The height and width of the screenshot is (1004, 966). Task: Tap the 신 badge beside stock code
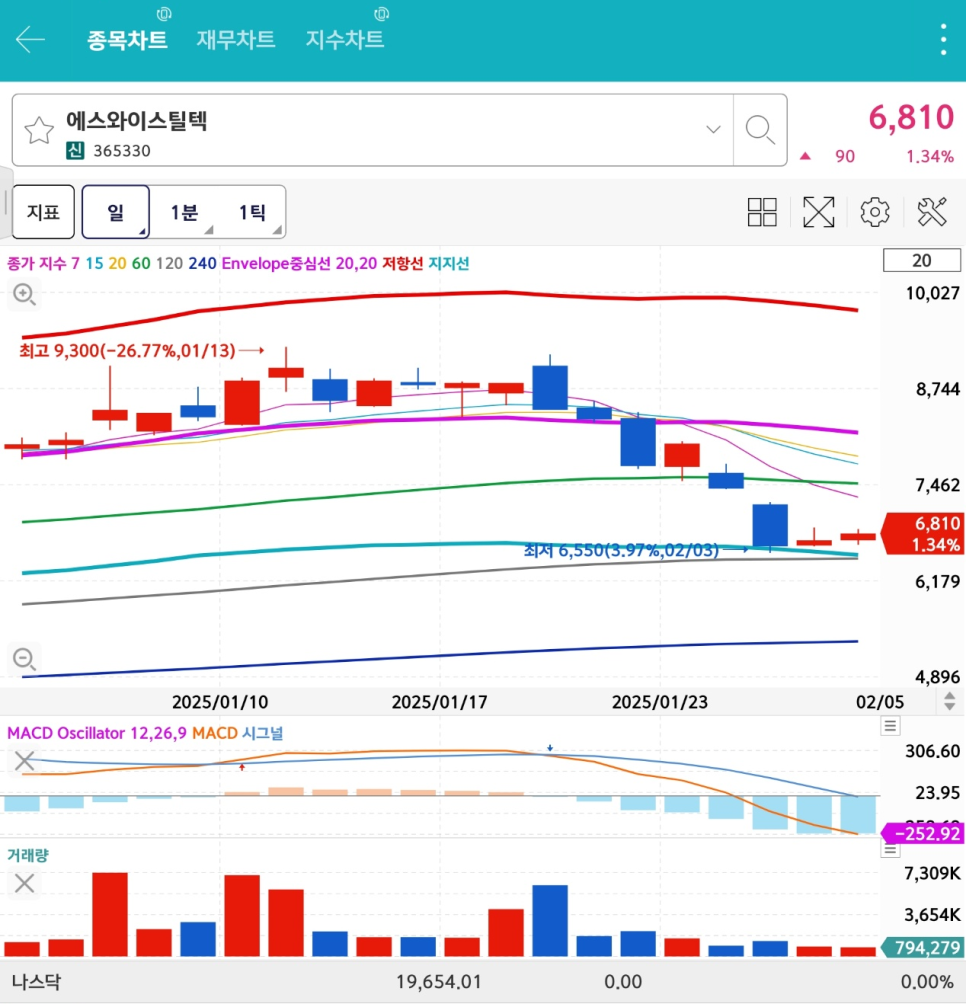[x=75, y=151]
